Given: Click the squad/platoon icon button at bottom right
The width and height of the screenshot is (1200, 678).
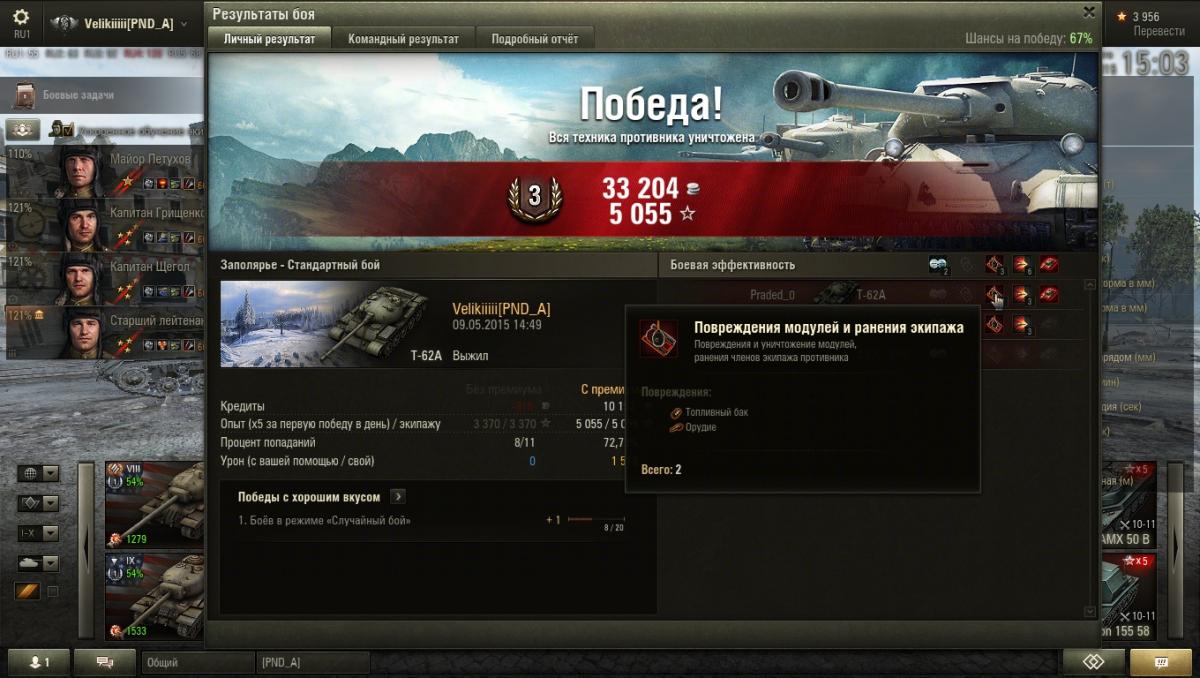Looking at the screenshot, I should pyautogui.click(x=1093, y=662).
